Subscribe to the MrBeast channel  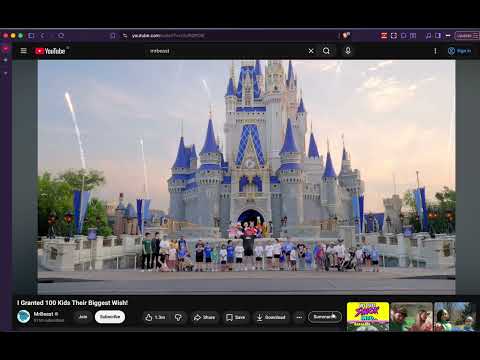(x=110, y=317)
